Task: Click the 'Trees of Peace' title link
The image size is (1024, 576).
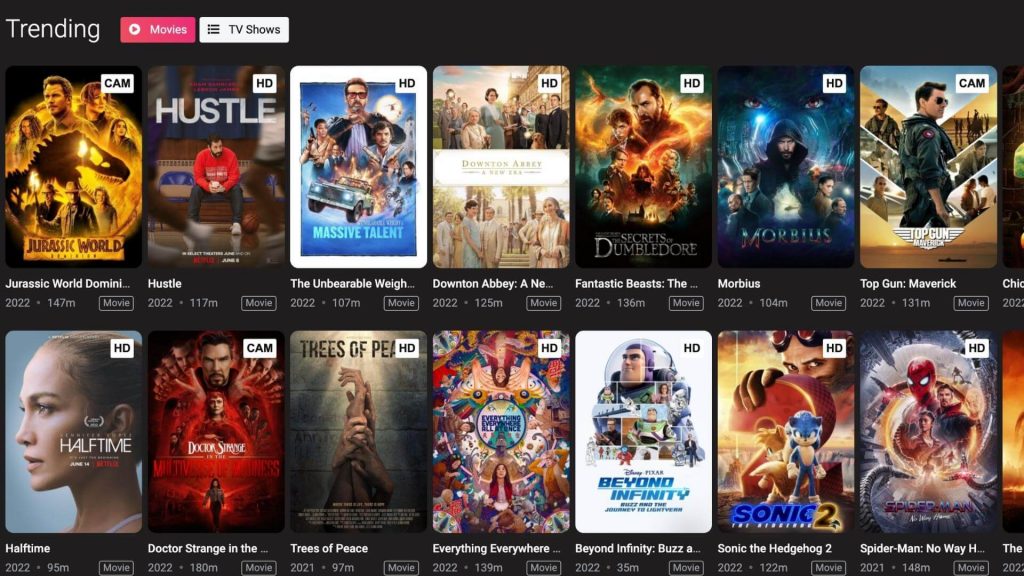Action: 329,549
